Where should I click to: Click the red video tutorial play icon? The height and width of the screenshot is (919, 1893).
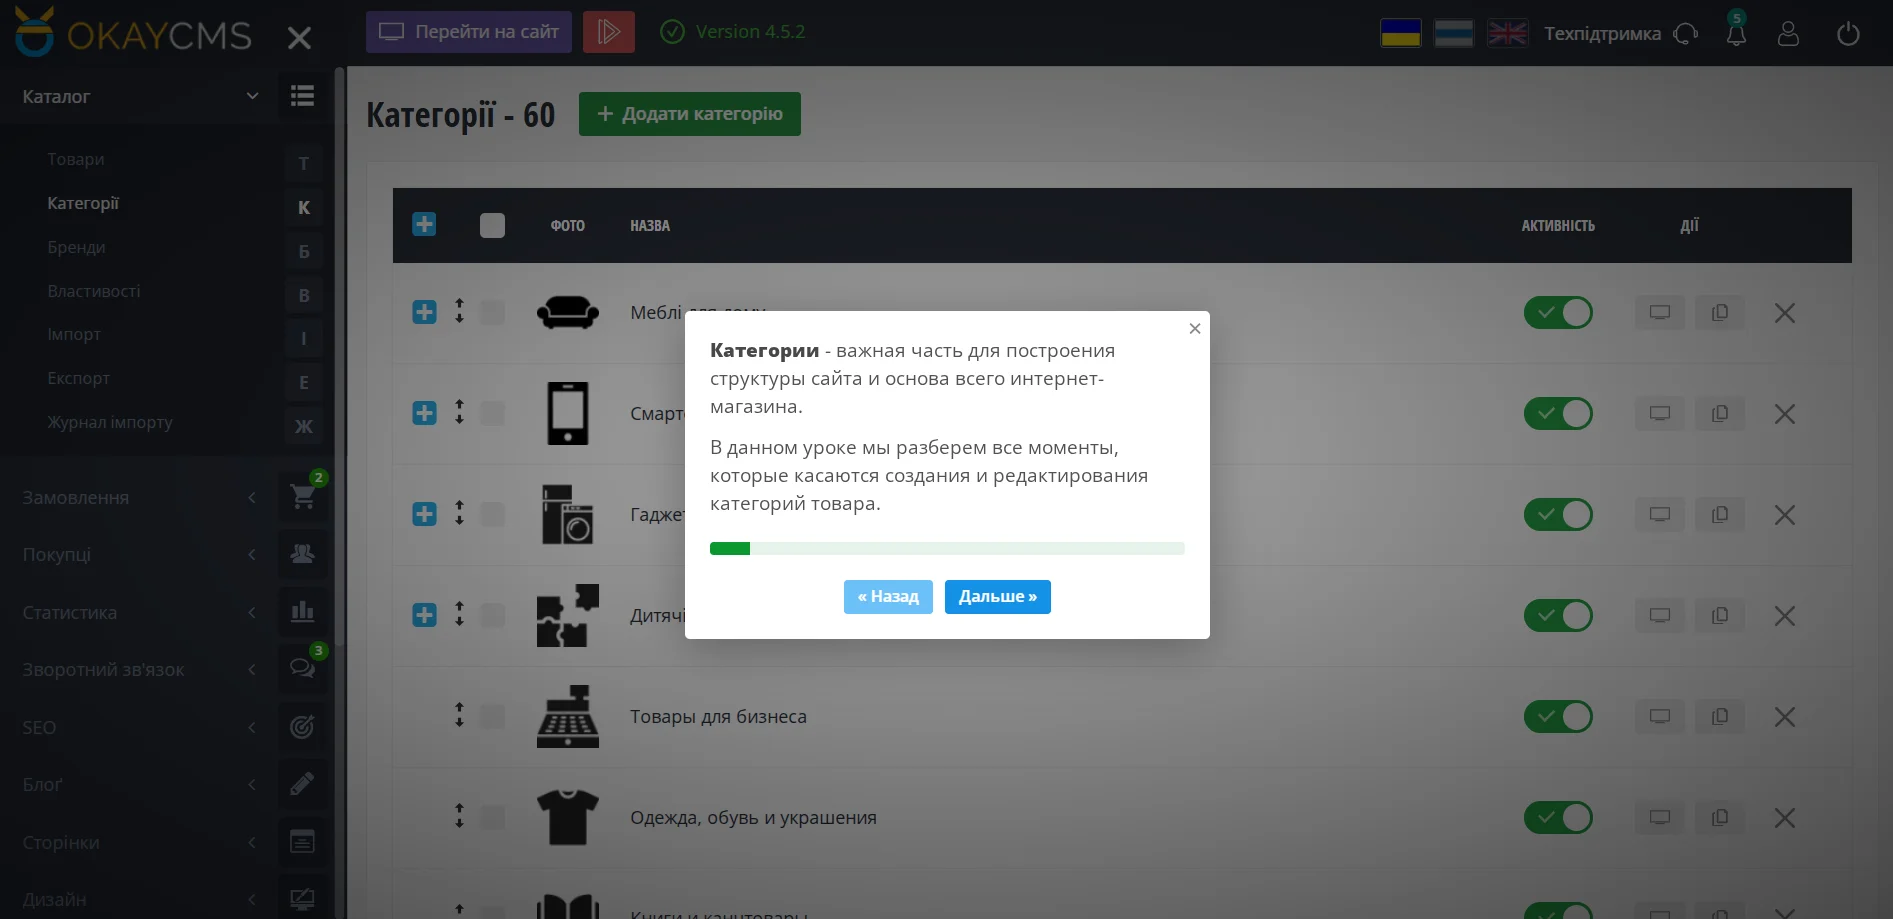(x=608, y=32)
